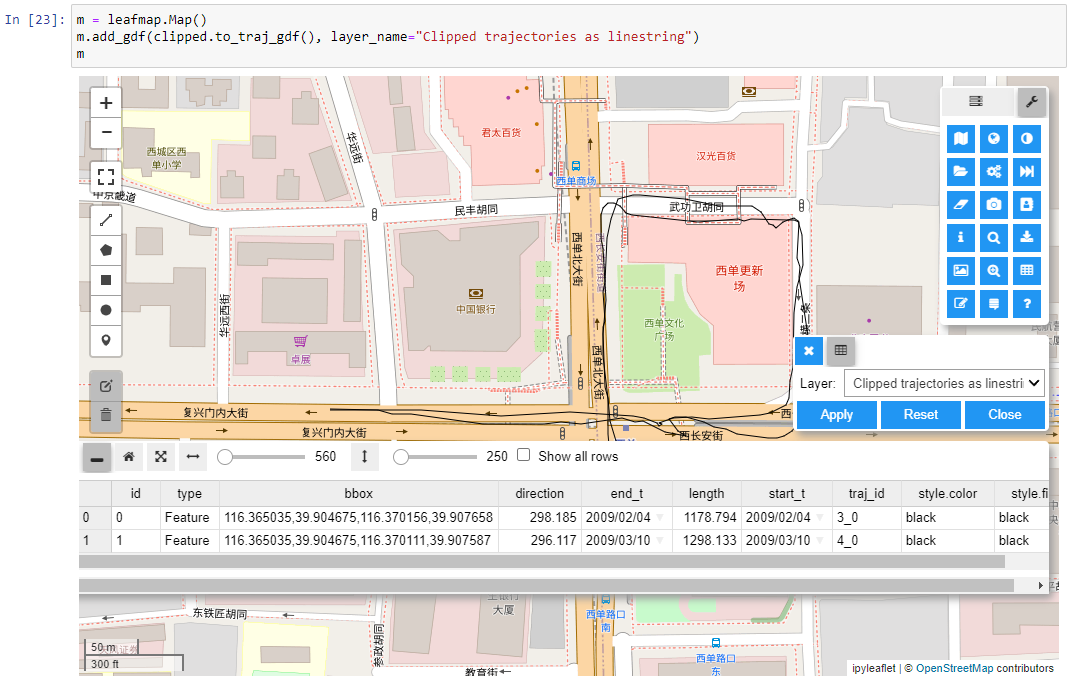Select the draw polygon tool

click(x=106, y=250)
